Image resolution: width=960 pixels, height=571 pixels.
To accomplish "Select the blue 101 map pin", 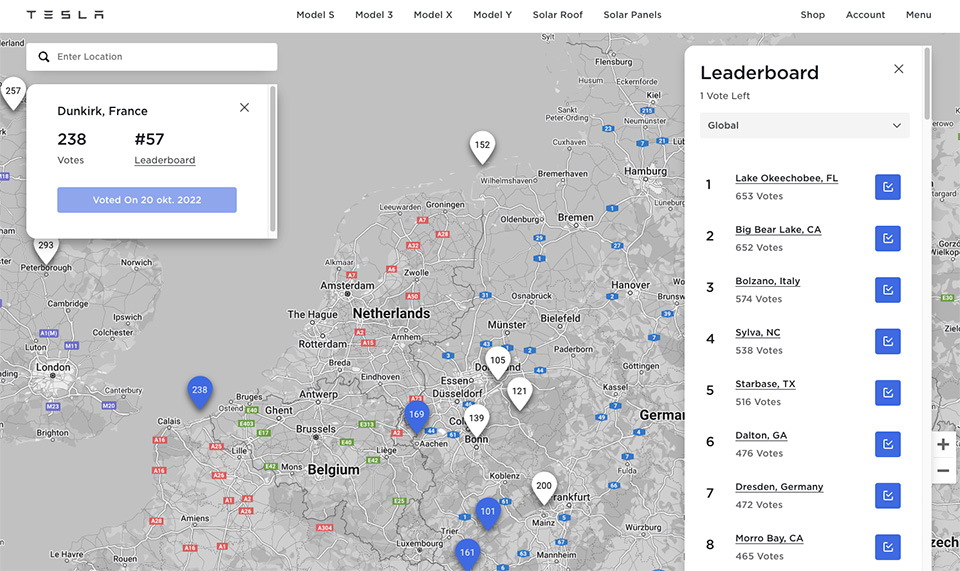I will tap(488, 513).
